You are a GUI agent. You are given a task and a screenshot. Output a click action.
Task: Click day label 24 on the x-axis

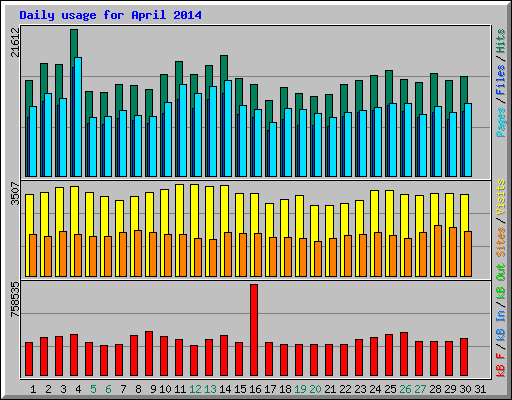(x=375, y=389)
